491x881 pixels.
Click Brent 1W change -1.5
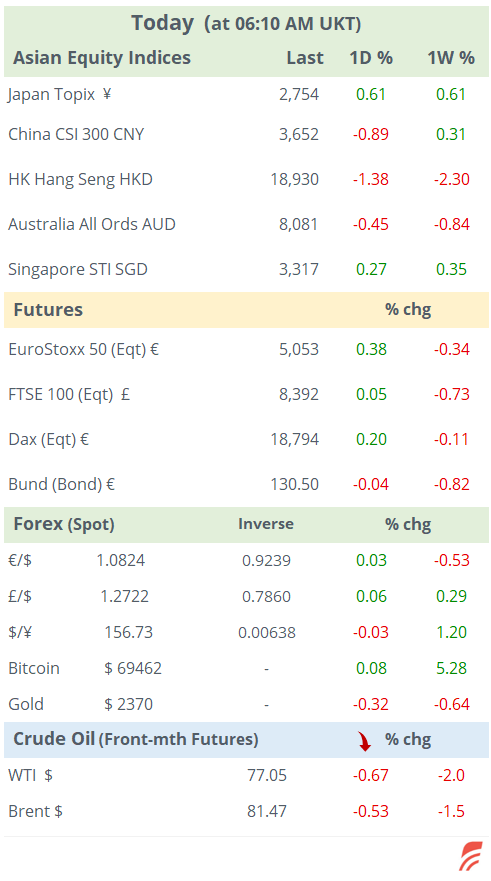[x=451, y=811]
